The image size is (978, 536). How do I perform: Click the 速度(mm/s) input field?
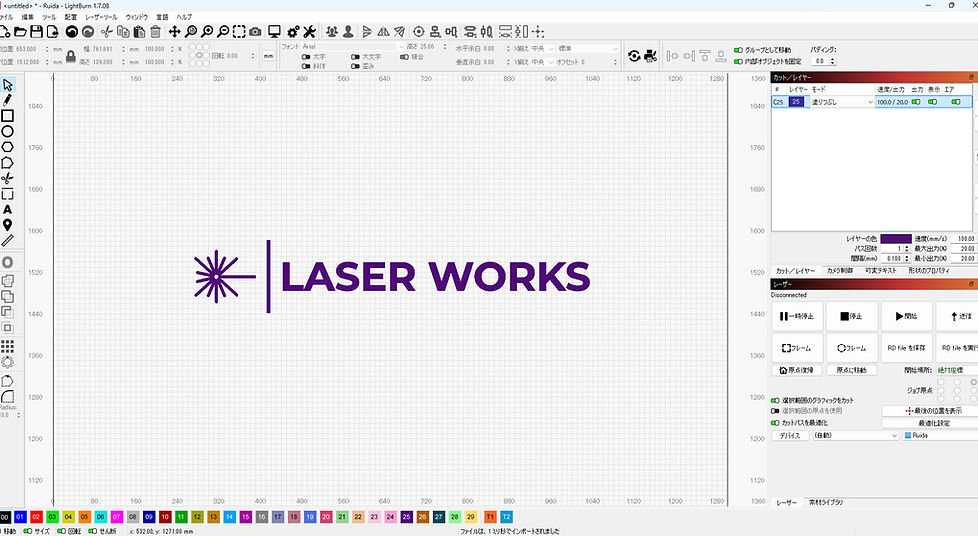[964, 238]
